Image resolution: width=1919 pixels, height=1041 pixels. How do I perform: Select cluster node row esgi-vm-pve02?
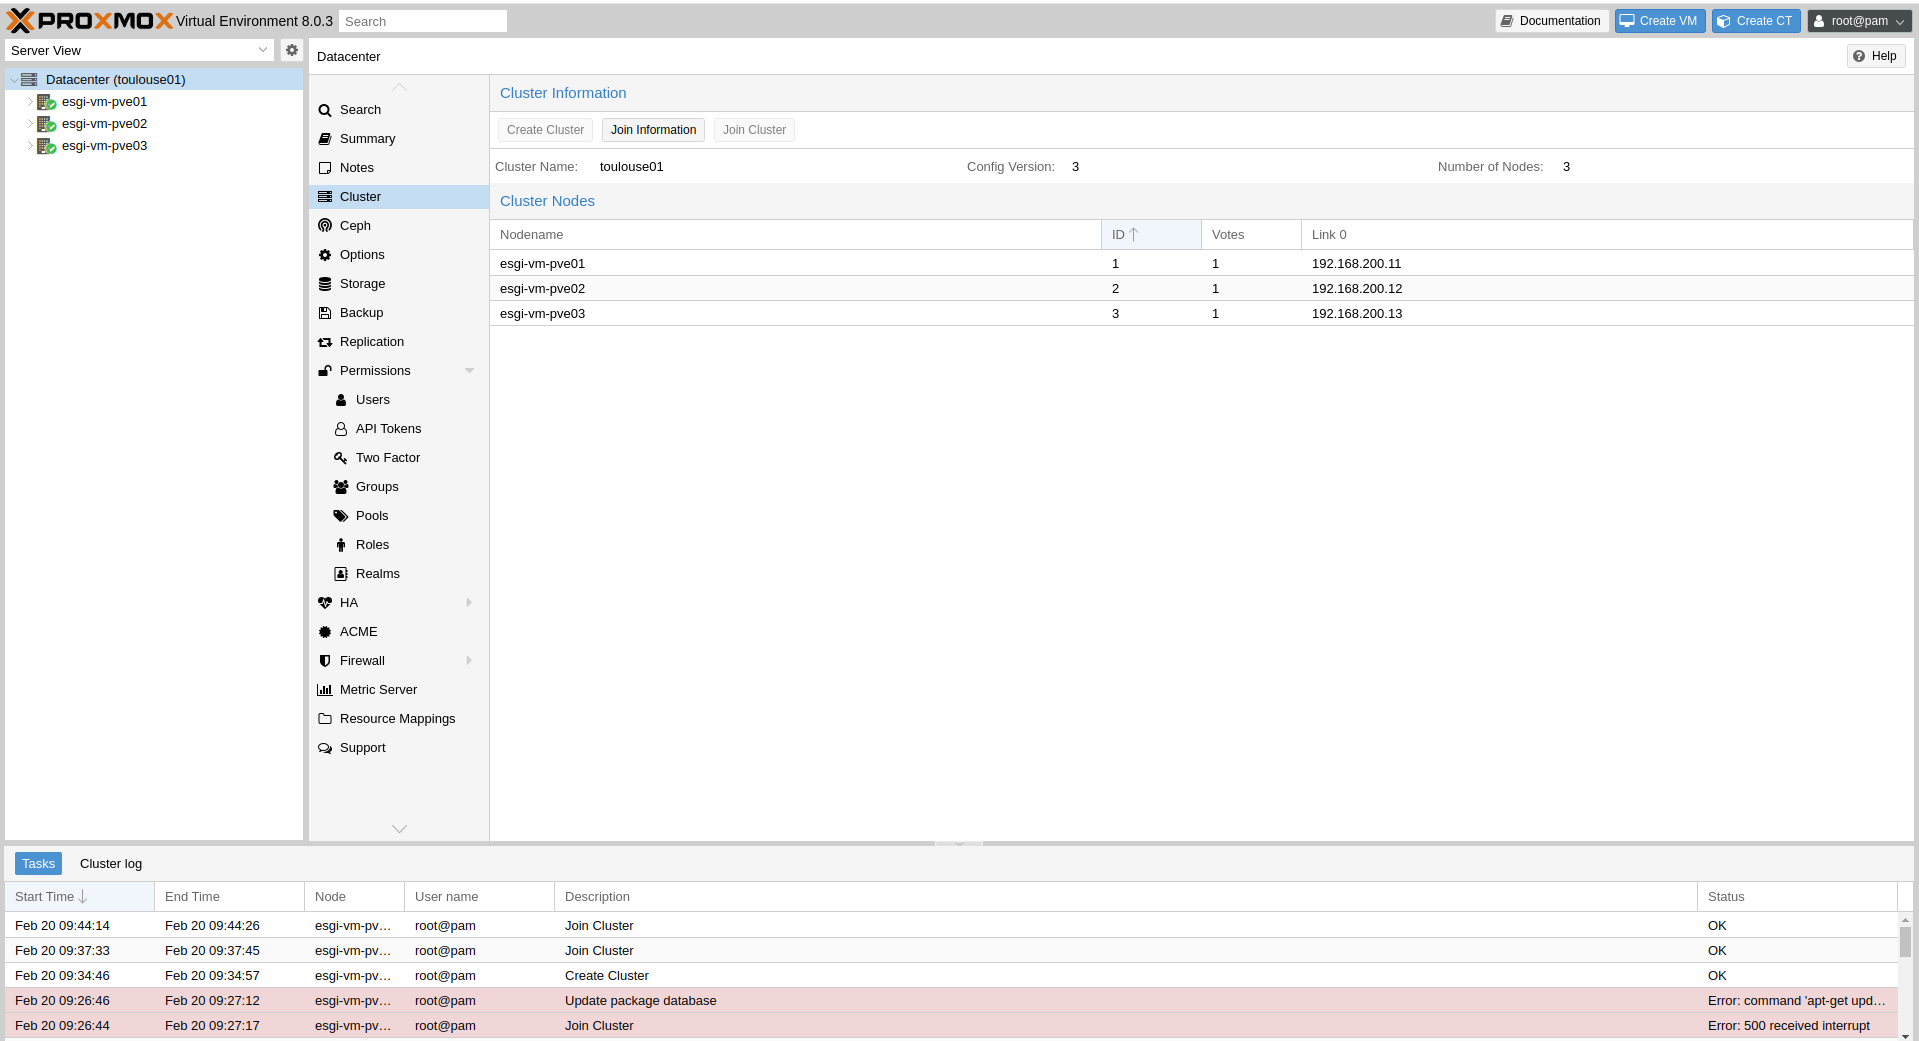[x=1201, y=289]
